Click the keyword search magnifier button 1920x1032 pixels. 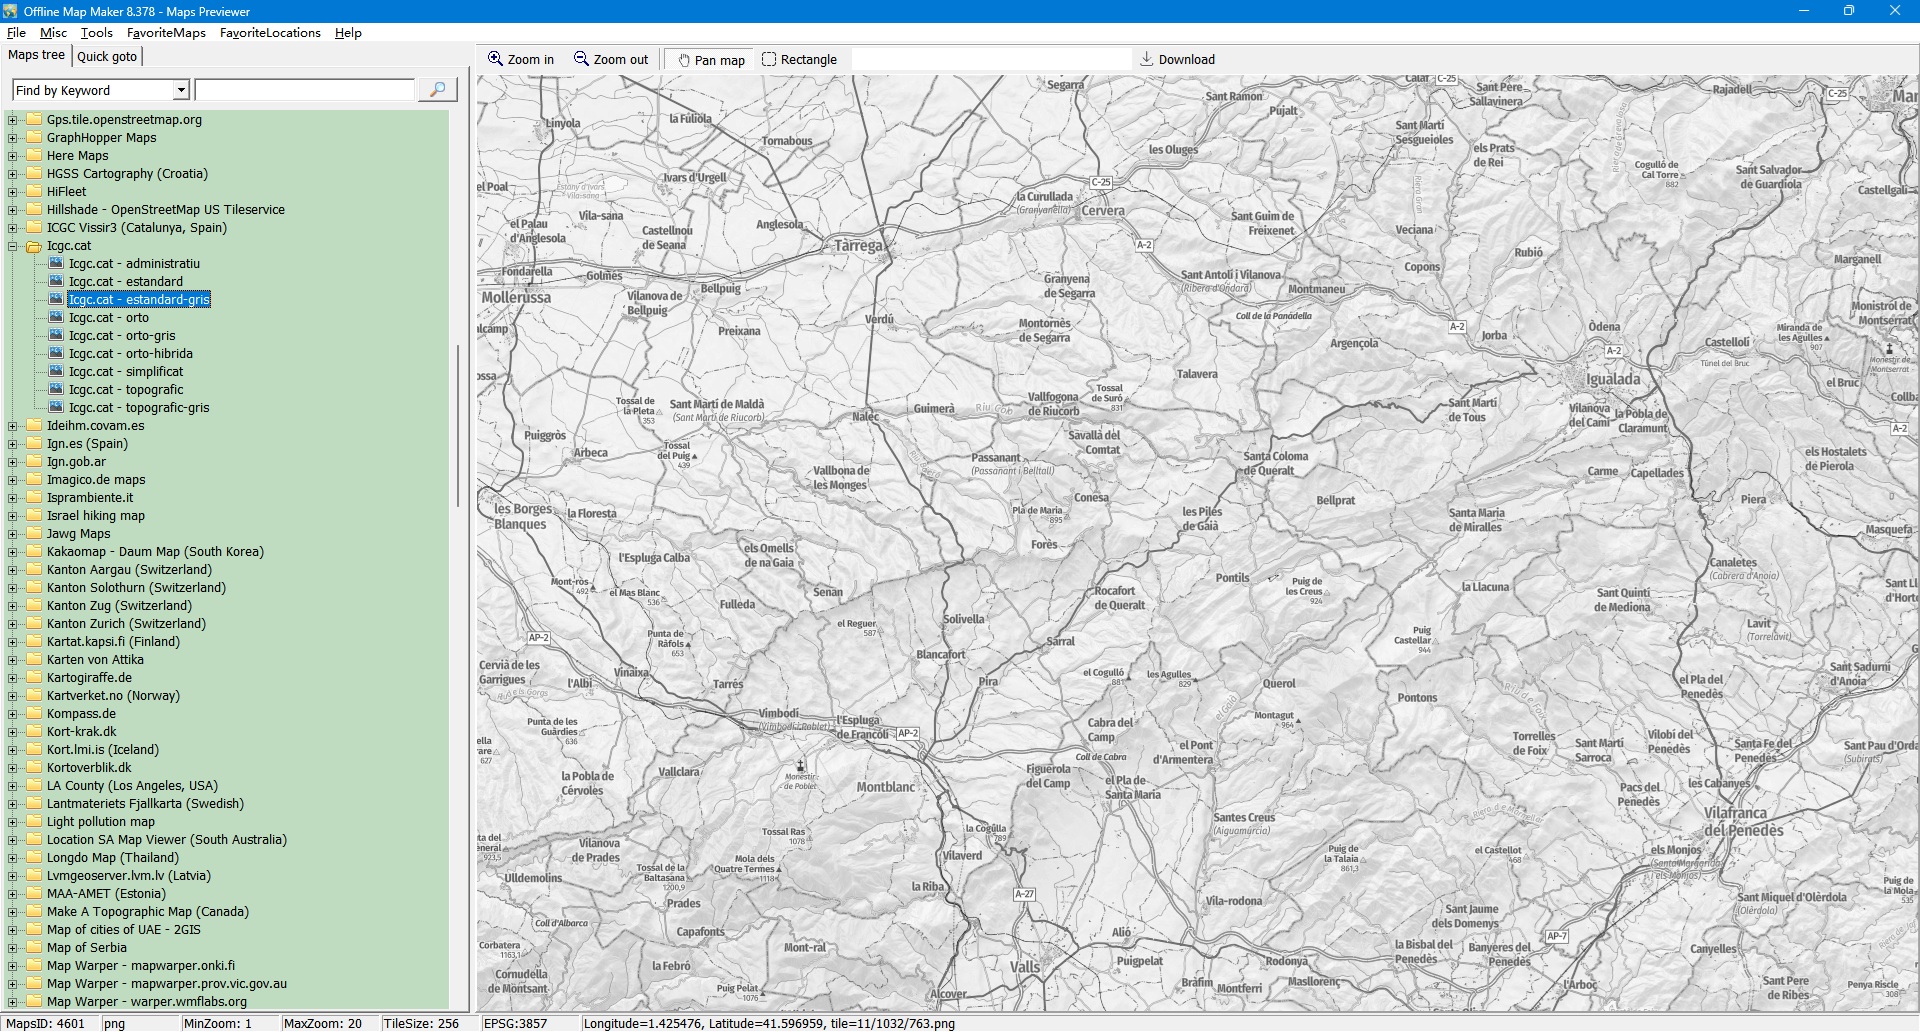coord(437,90)
